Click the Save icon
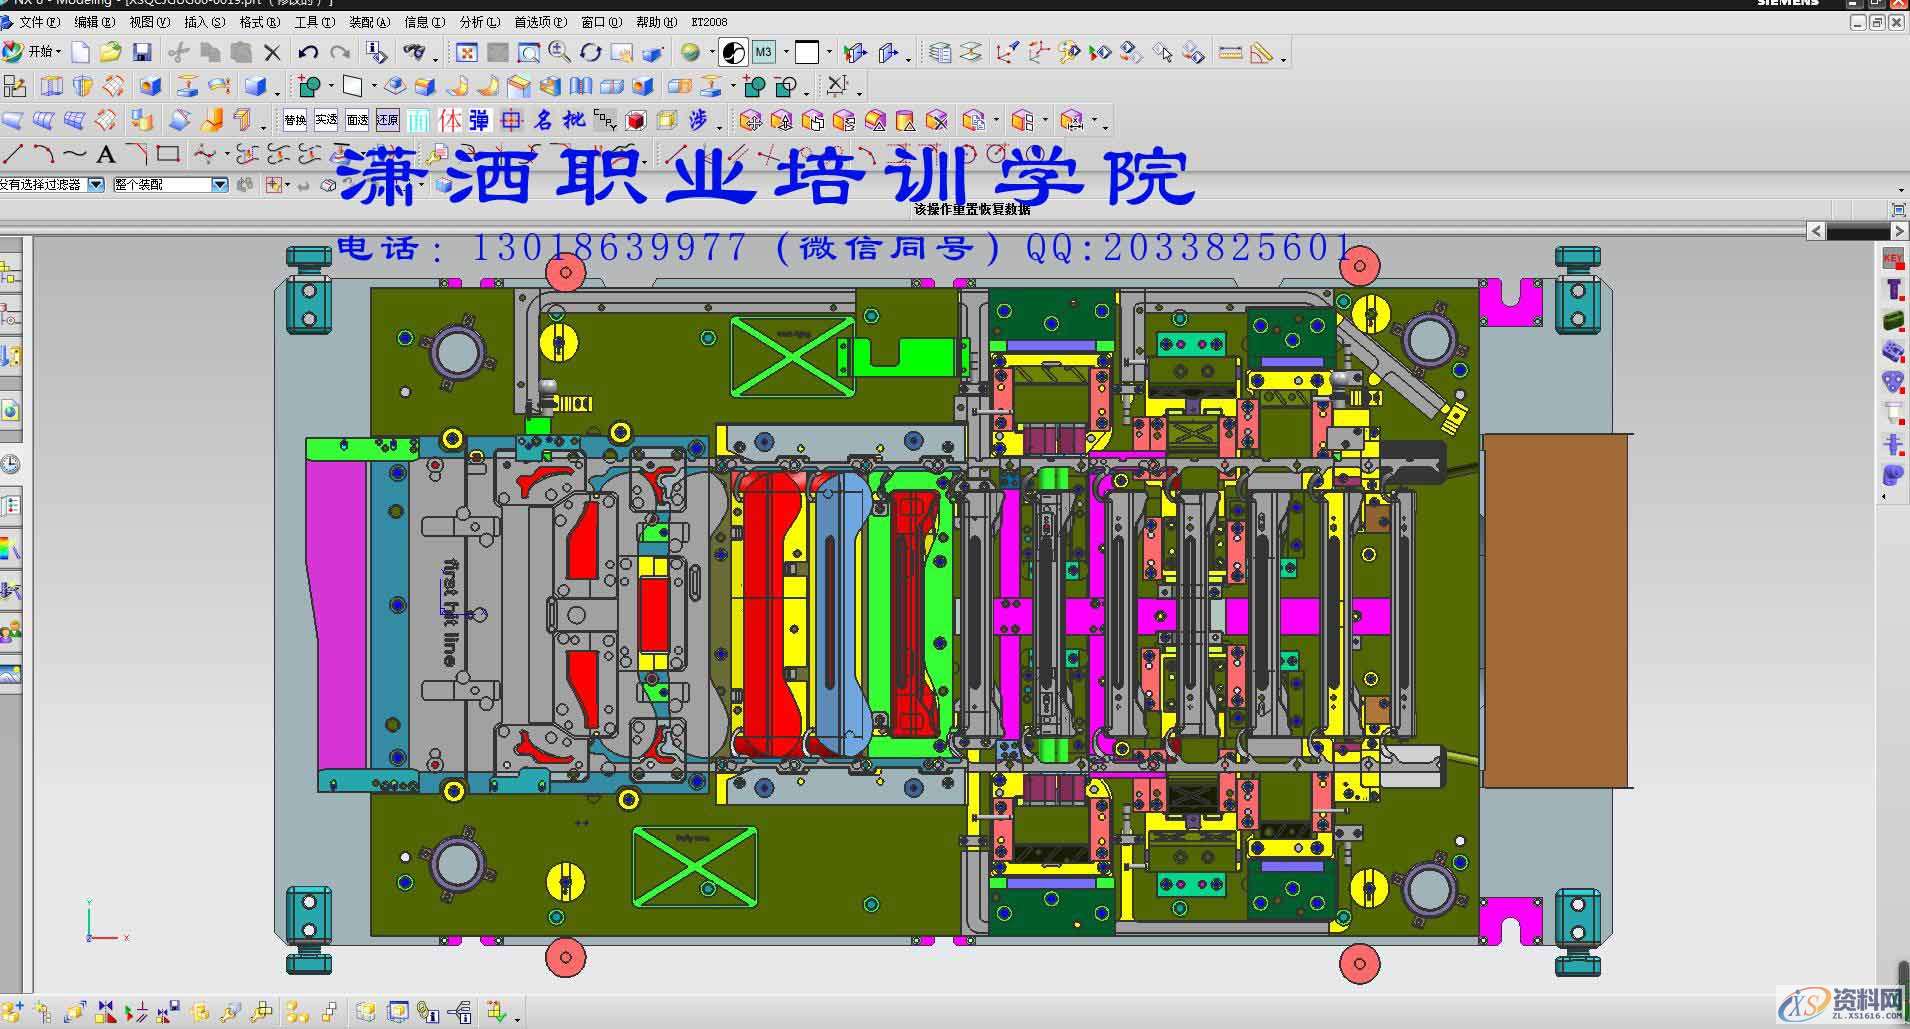This screenshot has width=1910, height=1029. [143, 52]
